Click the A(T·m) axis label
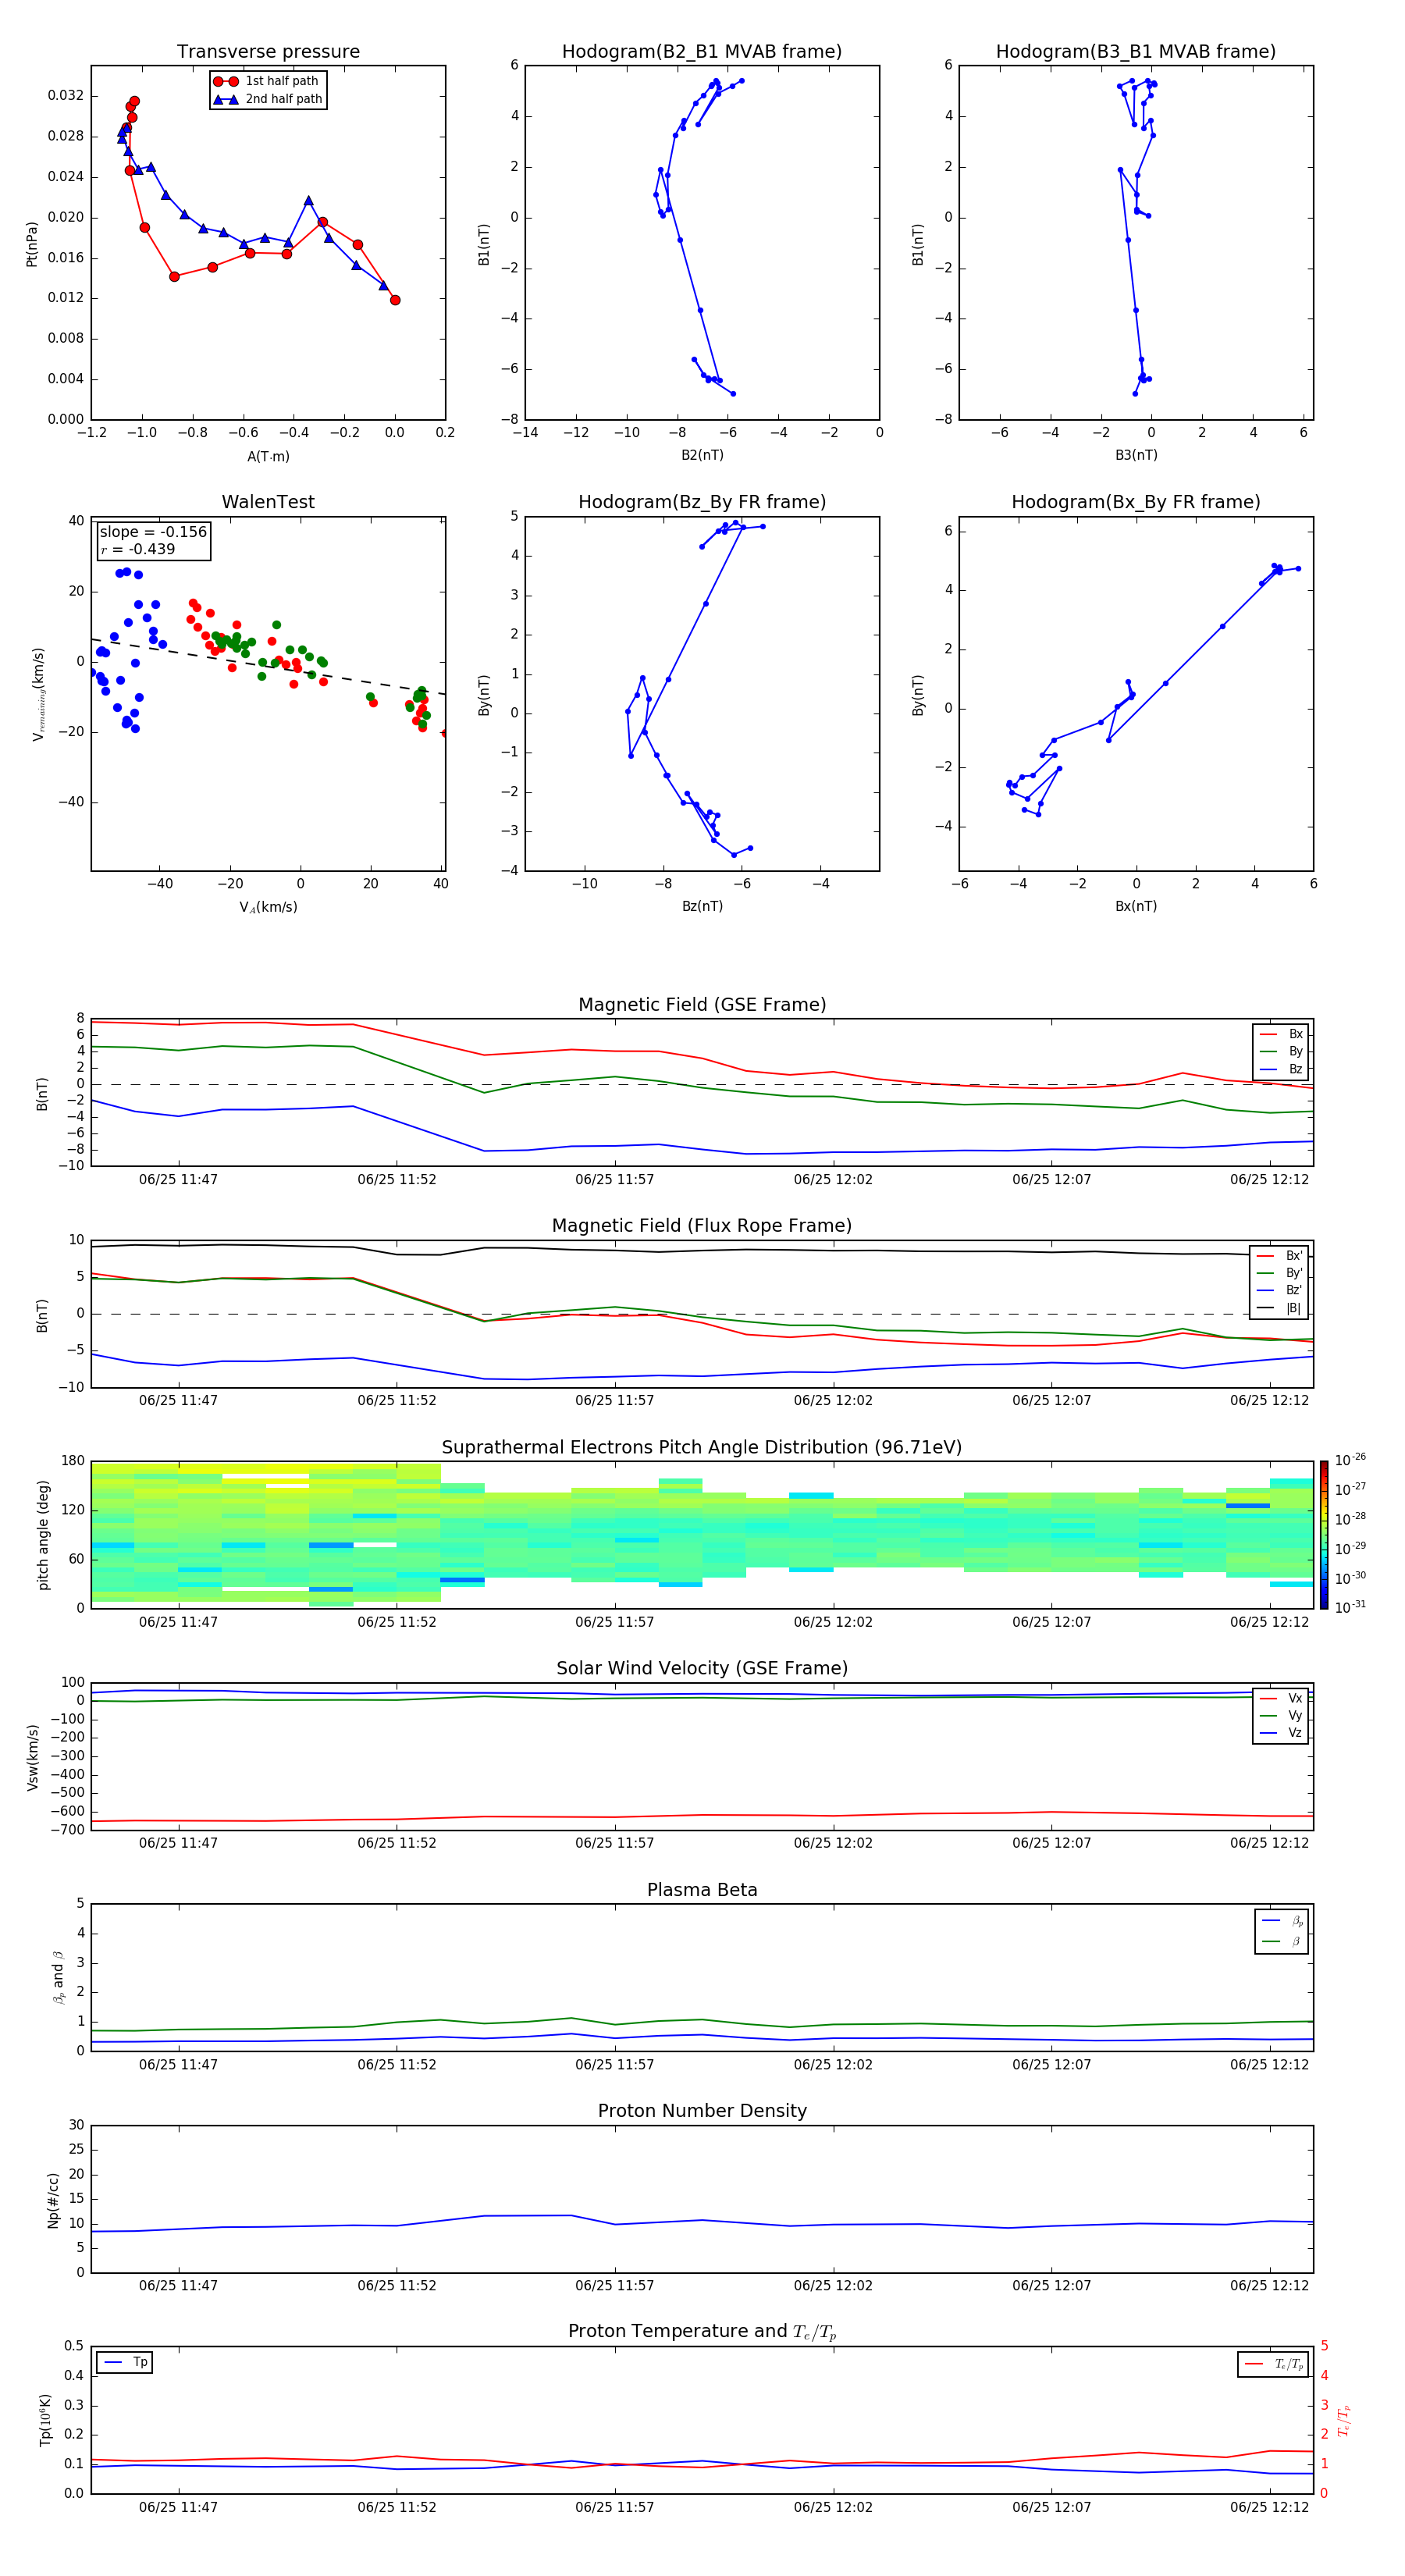 coord(268,457)
